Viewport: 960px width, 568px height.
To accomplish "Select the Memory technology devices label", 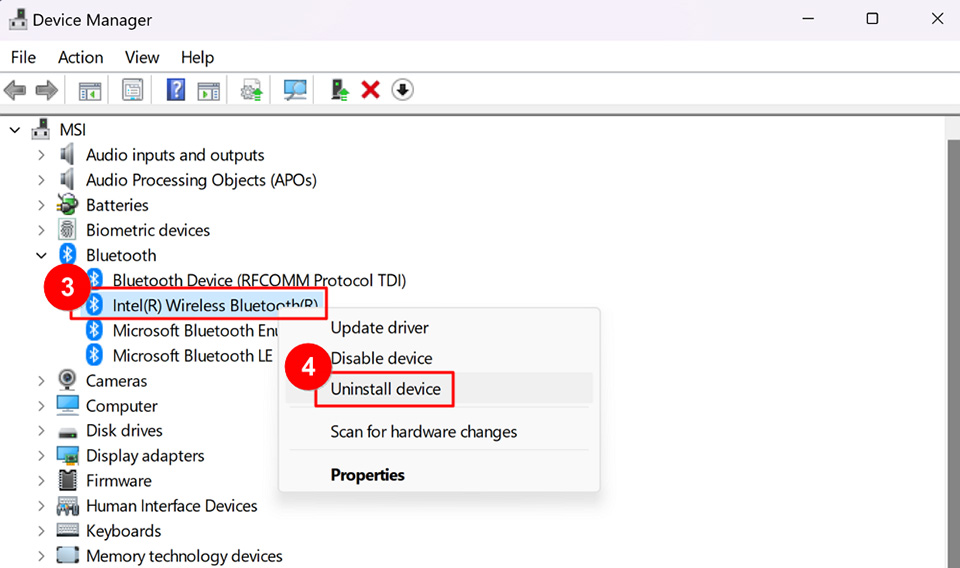I will [x=184, y=556].
